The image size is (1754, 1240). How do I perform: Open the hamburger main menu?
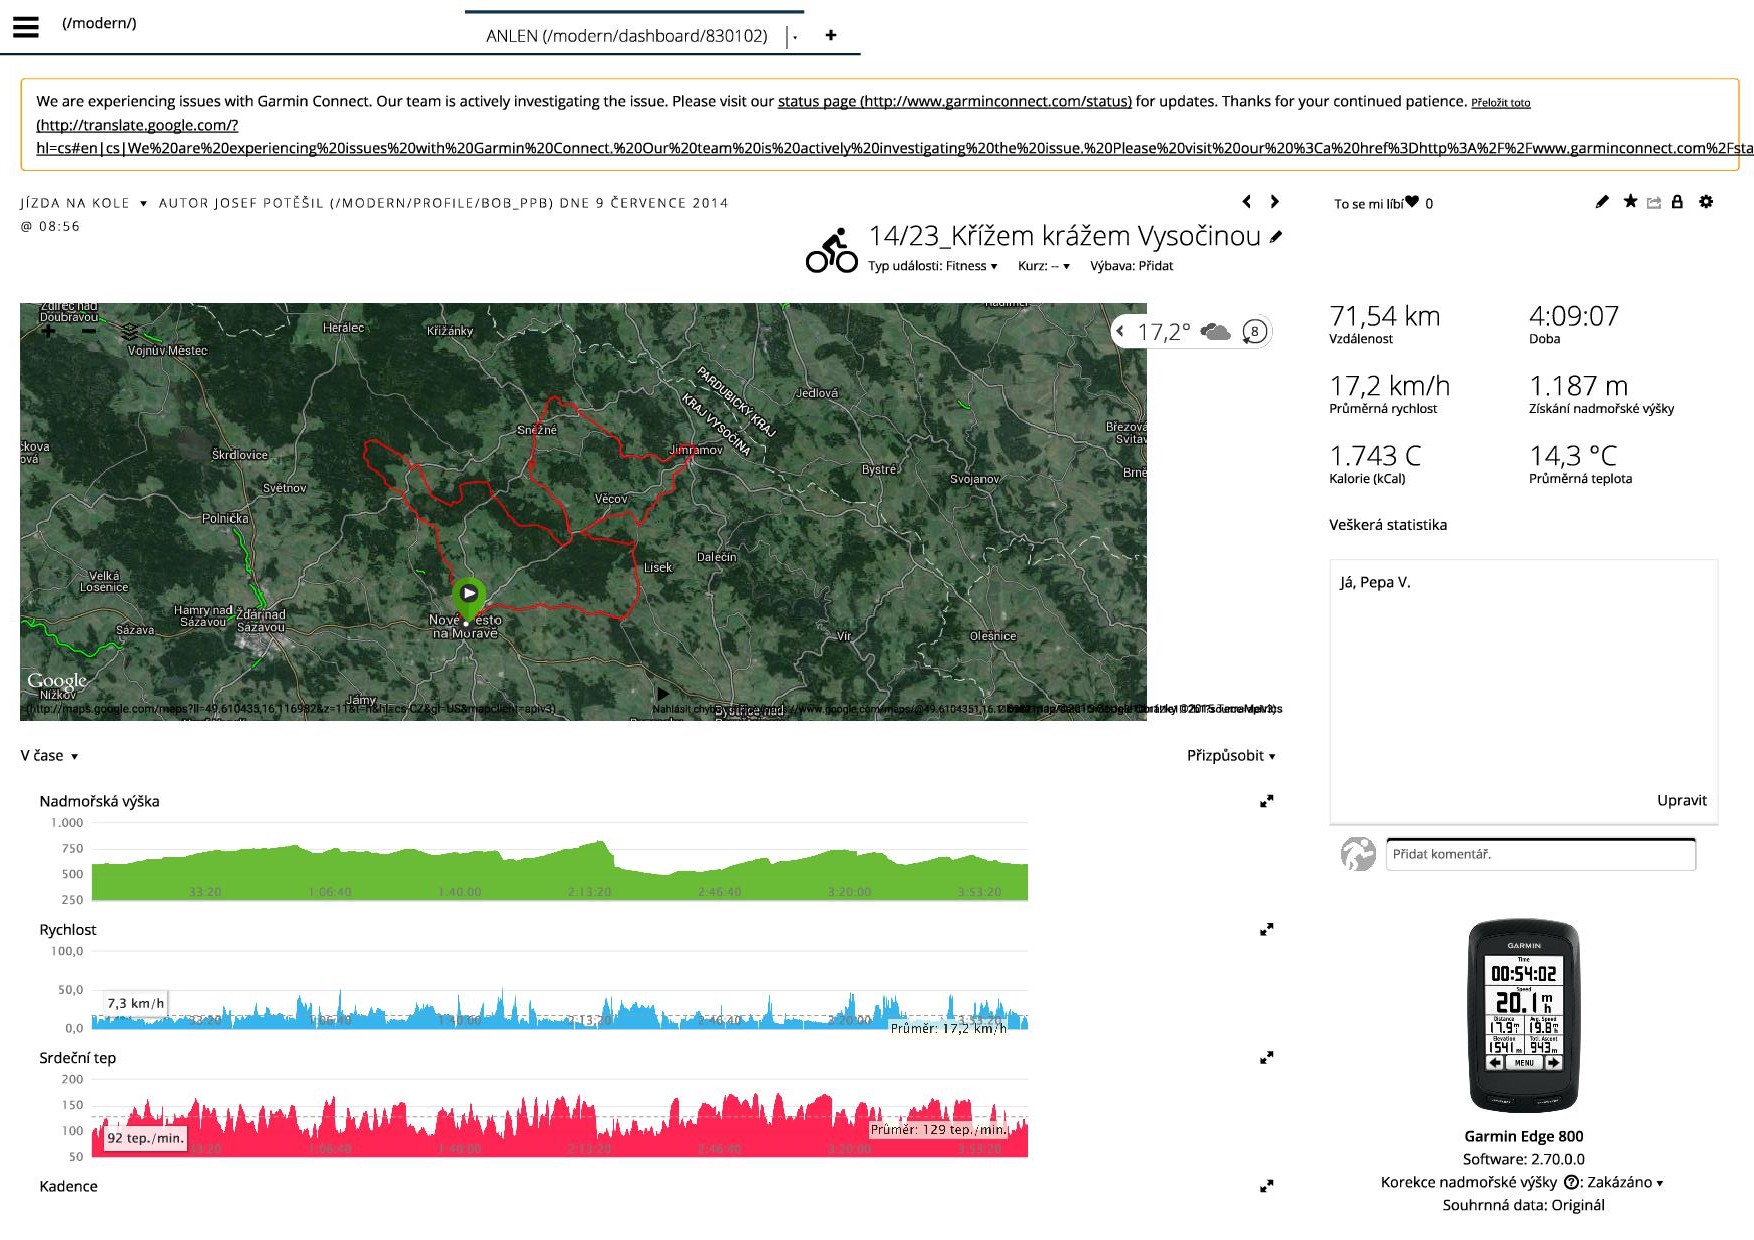[26, 27]
